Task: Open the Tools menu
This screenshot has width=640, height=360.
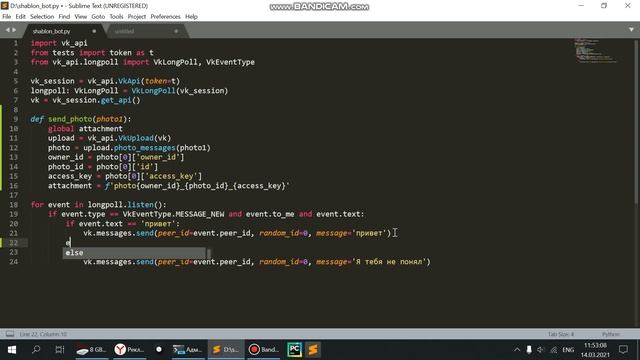Action: point(116,17)
